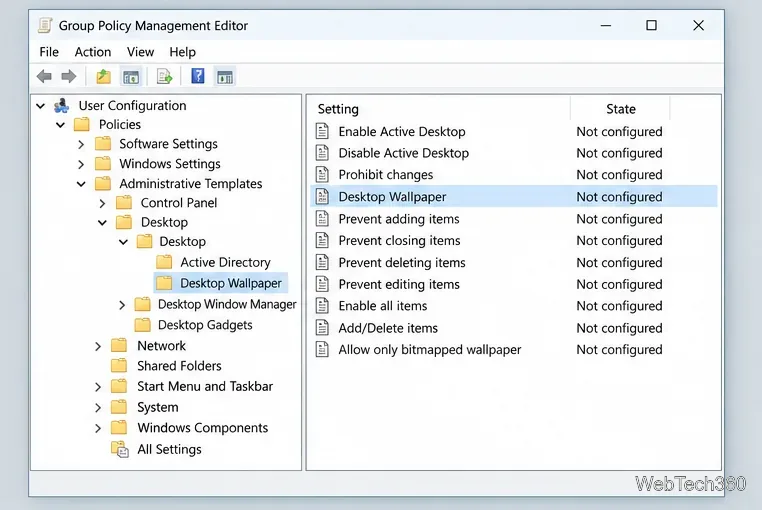The height and width of the screenshot is (510, 762).
Task: Click the Administrative Templates folder icon
Action: point(103,183)
